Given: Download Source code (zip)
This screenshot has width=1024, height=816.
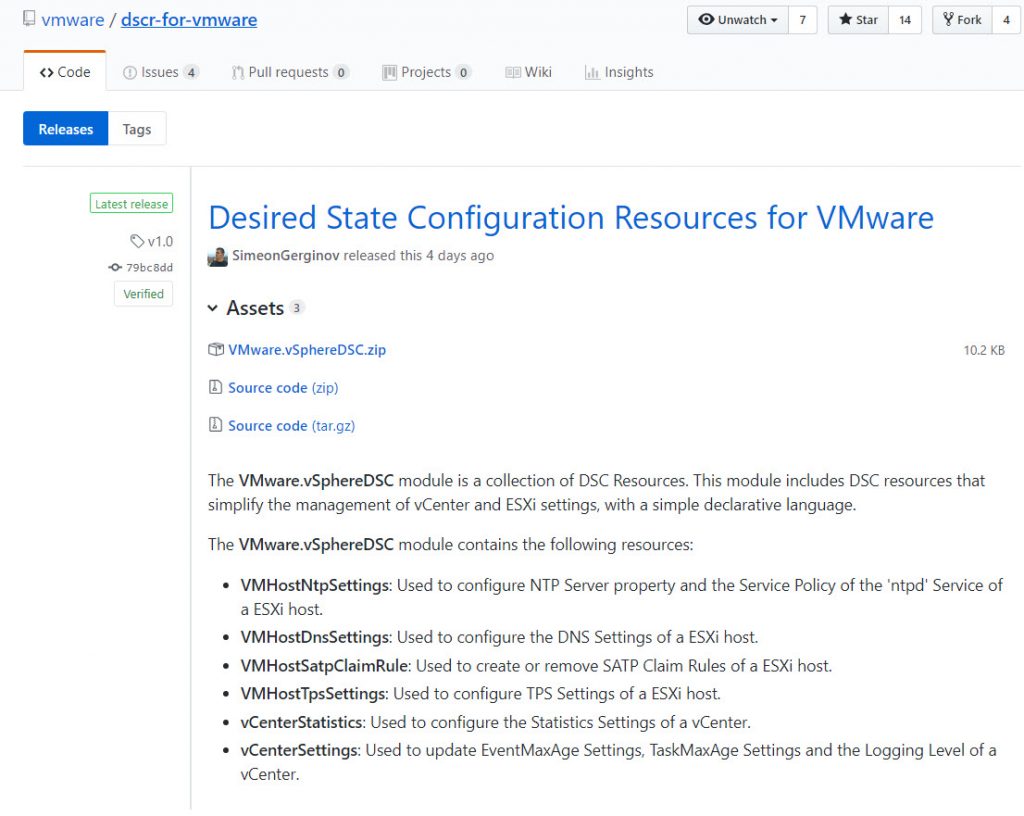Looking at the screenshot, I should [283, 388].
